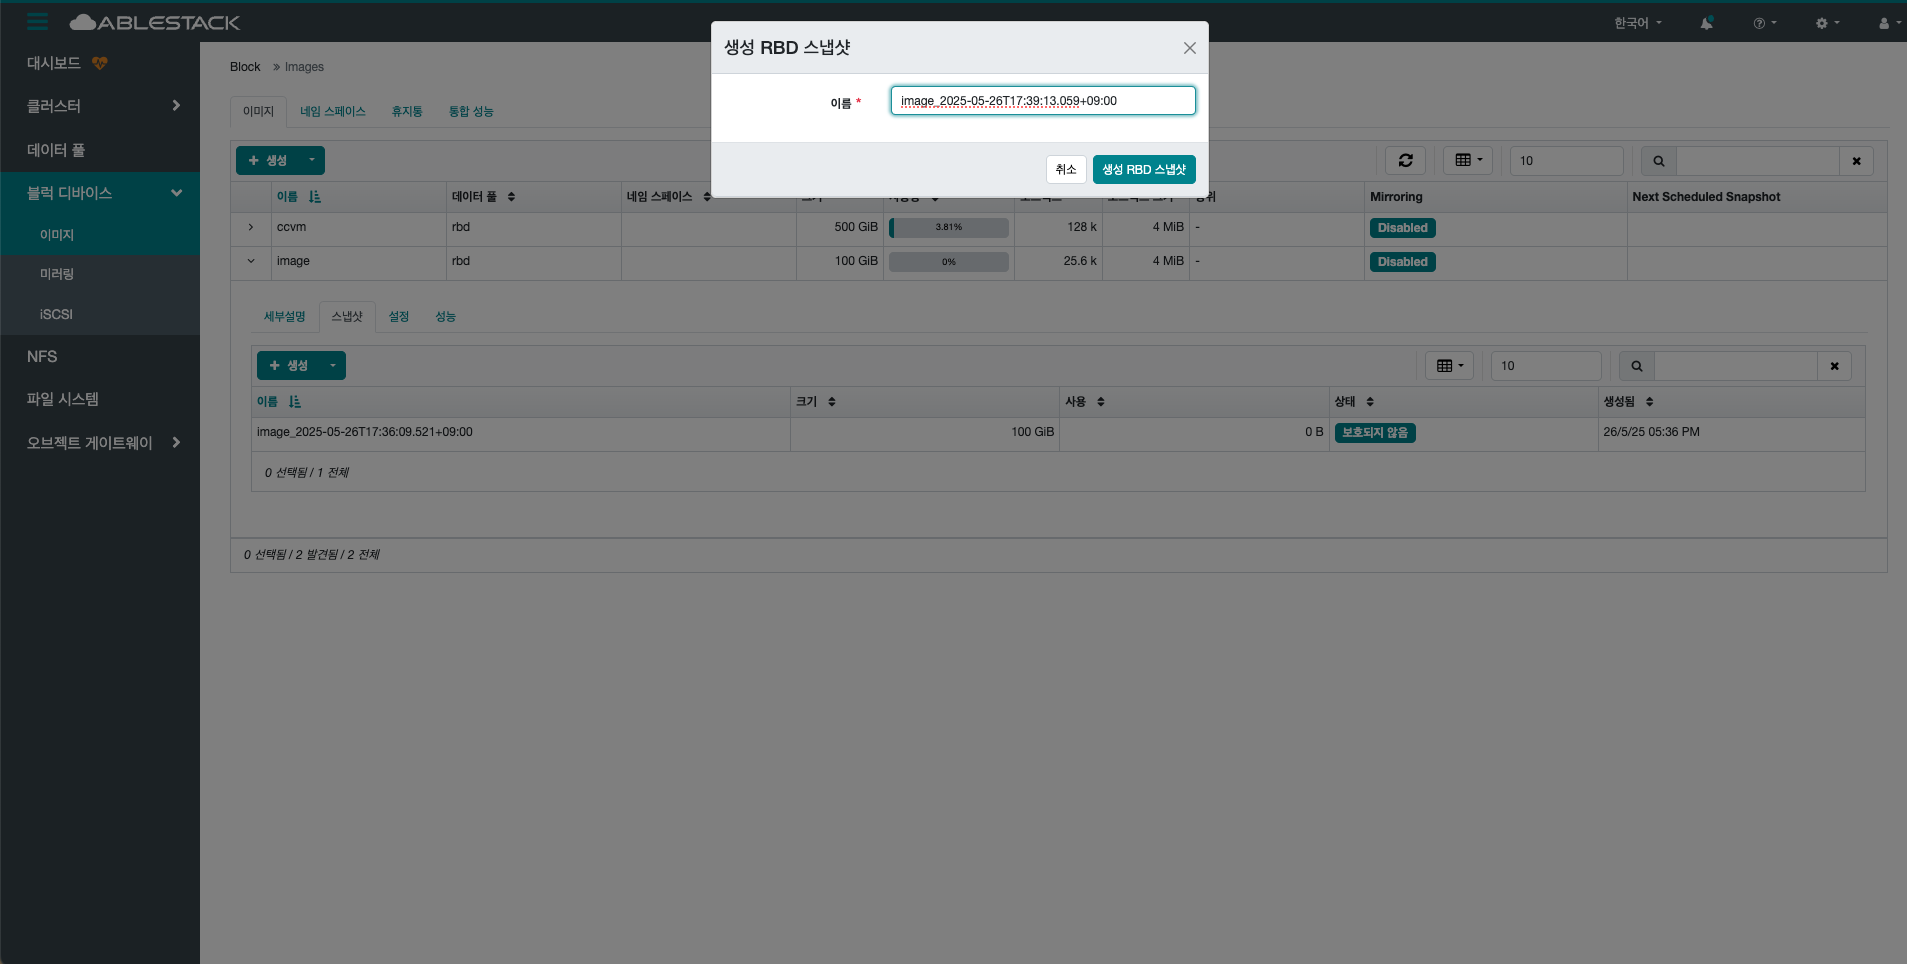Open the 세부설명 tab
The image size is (1907, 964).
tap(283, 315)
